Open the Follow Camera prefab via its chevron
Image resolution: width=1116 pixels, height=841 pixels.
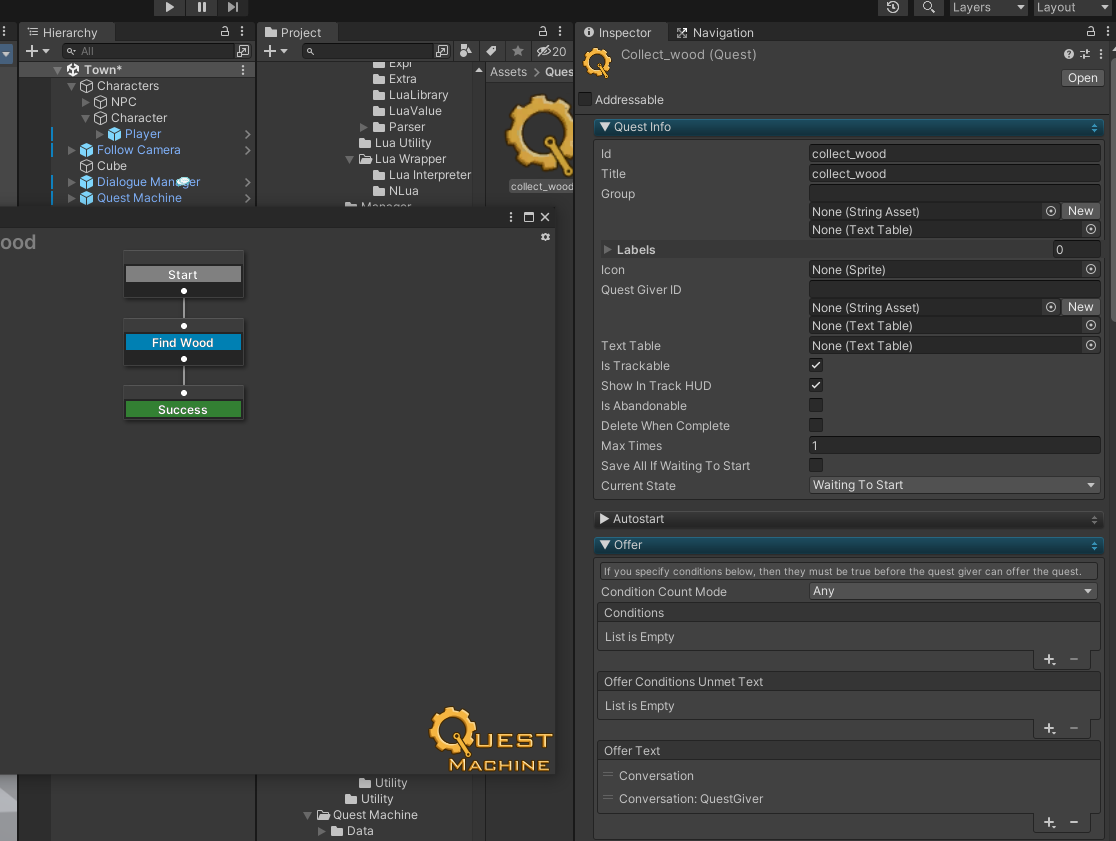(247, 150)
